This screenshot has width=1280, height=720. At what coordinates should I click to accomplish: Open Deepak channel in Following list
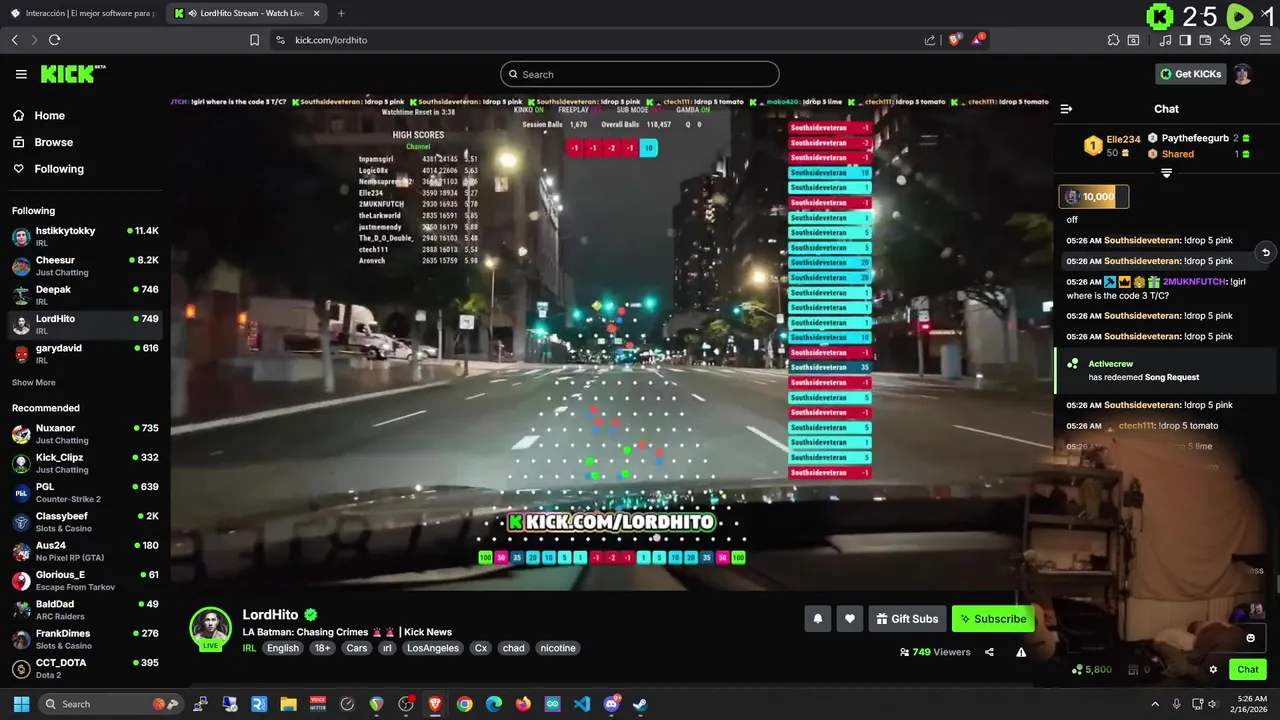(x=85, y=295)
